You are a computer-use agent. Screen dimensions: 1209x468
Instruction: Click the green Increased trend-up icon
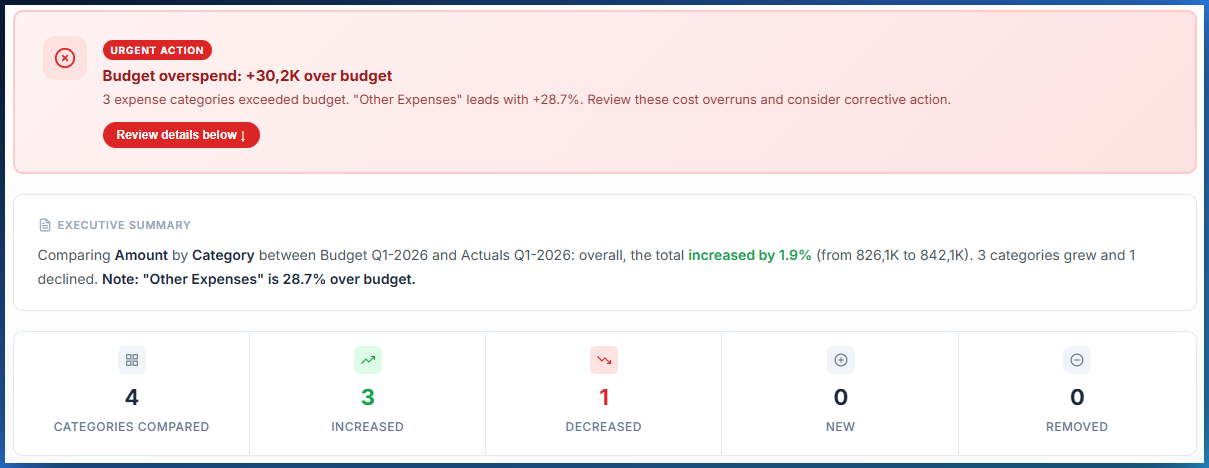click(368, 360)
